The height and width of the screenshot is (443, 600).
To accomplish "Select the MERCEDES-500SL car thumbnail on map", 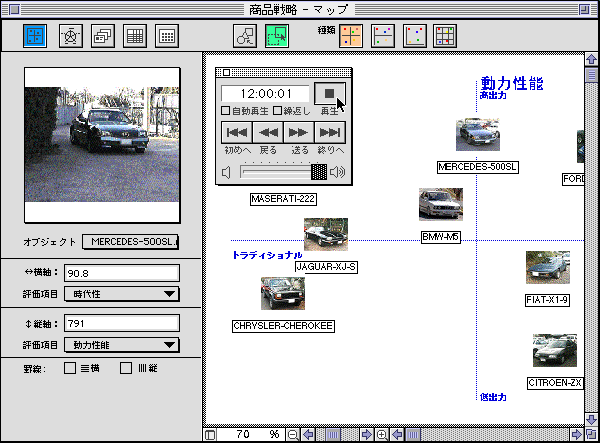I will coord(478,134).
